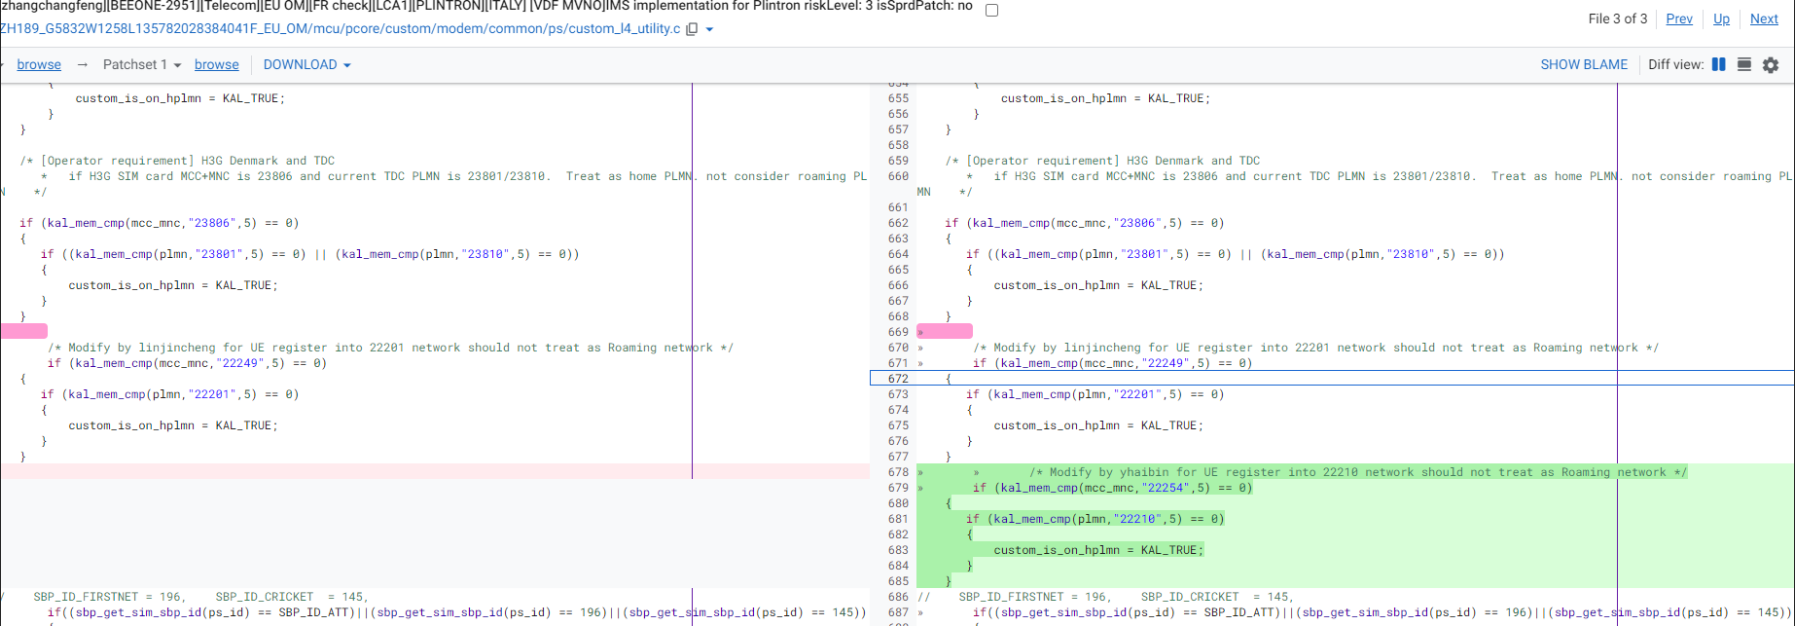Open browse link right of Patchset 1
The image size is (1795, 626).
(x=217, y=64)
